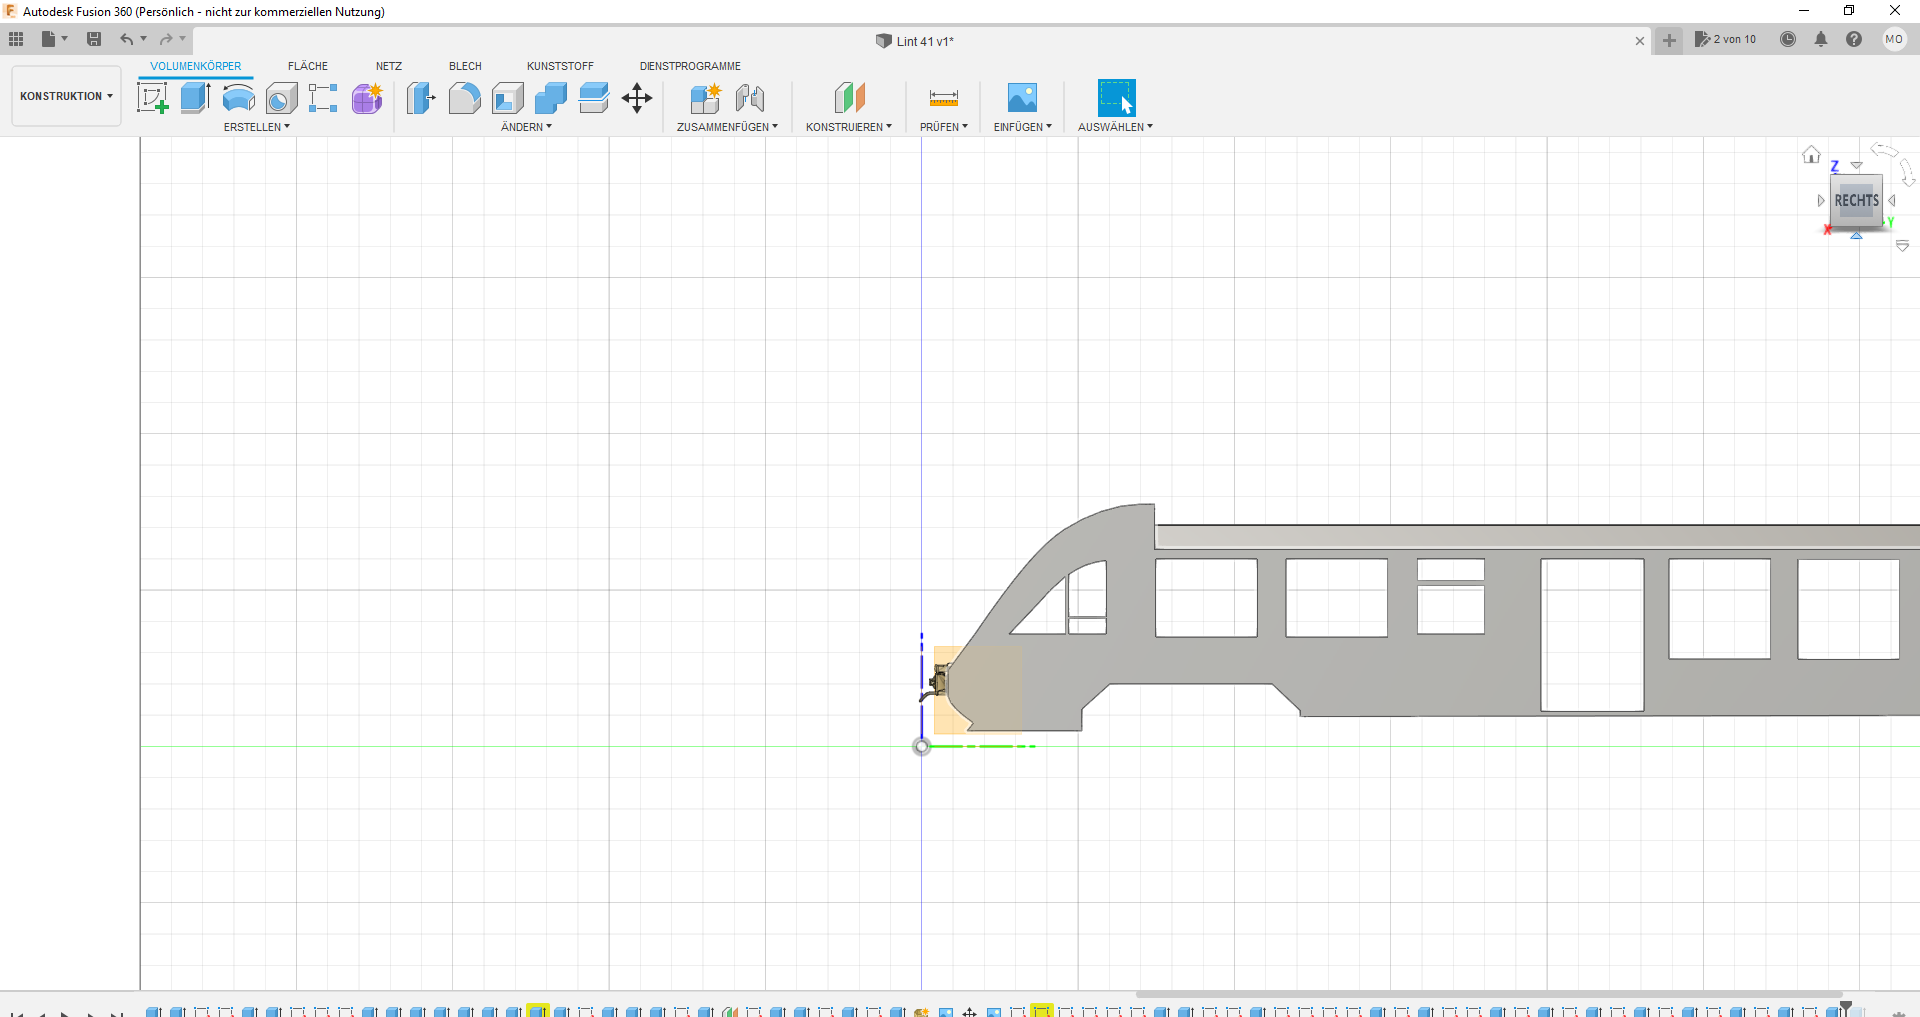This screenshot has height=1017, width=1920.
Task: Click the notifications bell icon
Action: 1821,39
